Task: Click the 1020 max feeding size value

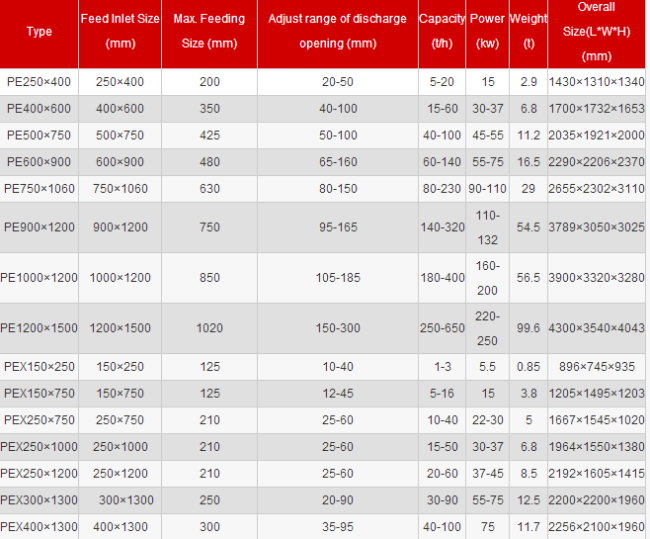Action: 209,328
